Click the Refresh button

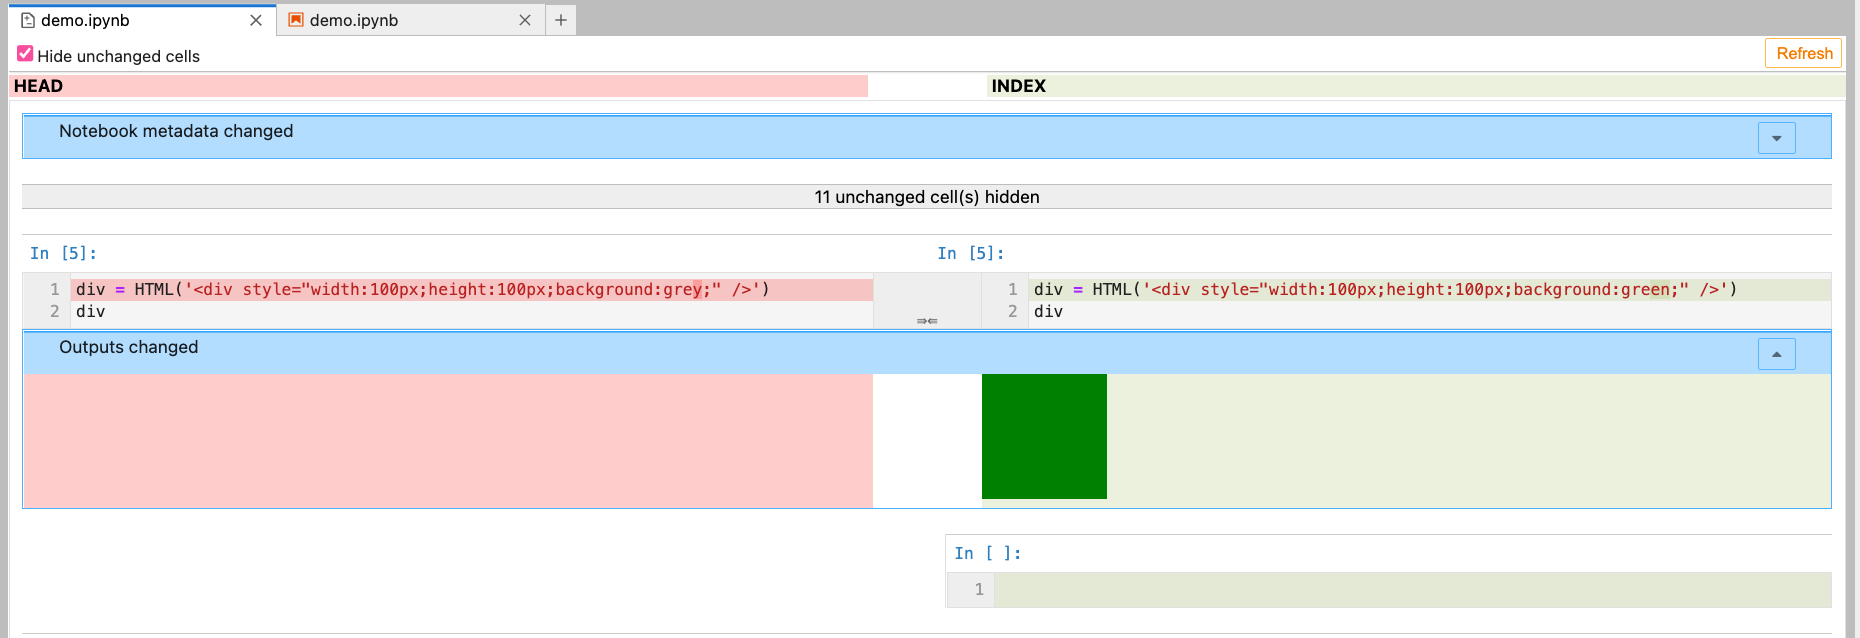point(1804,54)
